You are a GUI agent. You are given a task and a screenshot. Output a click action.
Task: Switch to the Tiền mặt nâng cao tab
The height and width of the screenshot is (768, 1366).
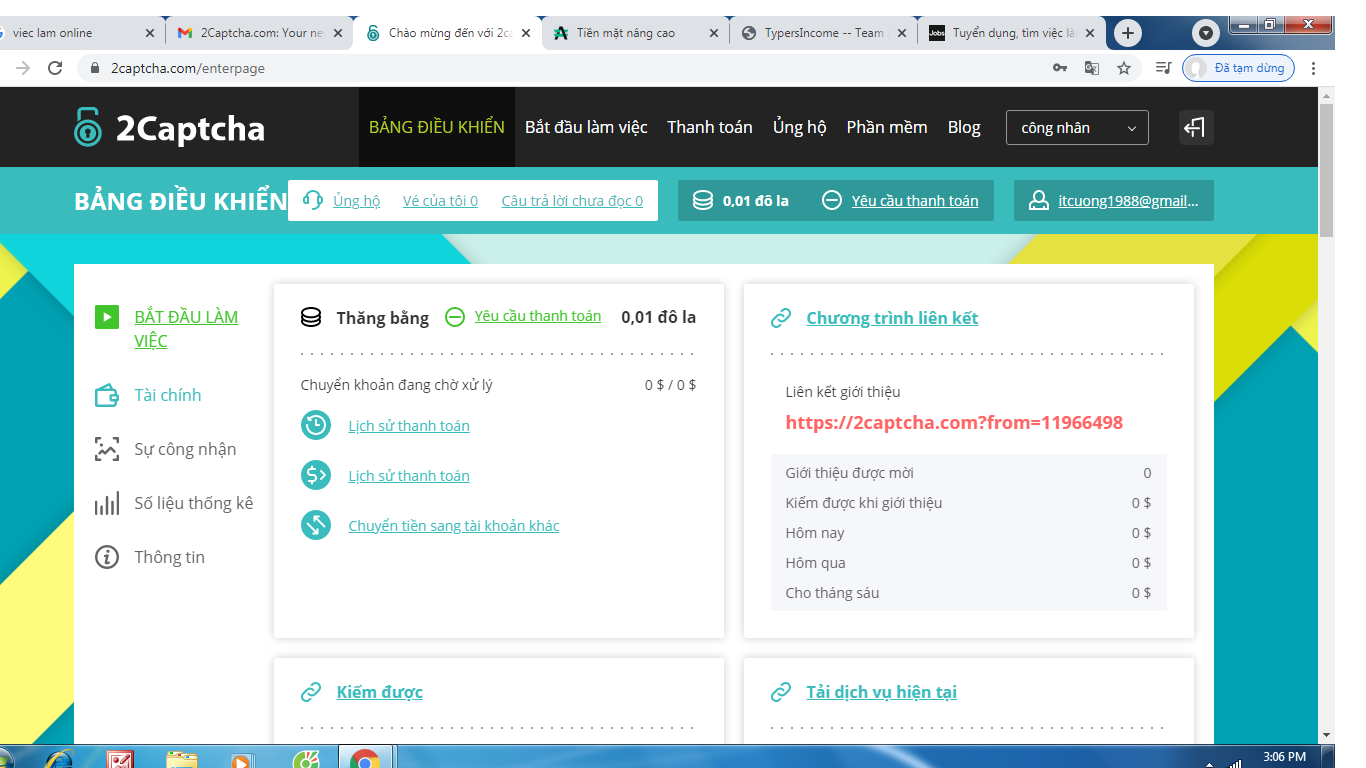(634, 33)
